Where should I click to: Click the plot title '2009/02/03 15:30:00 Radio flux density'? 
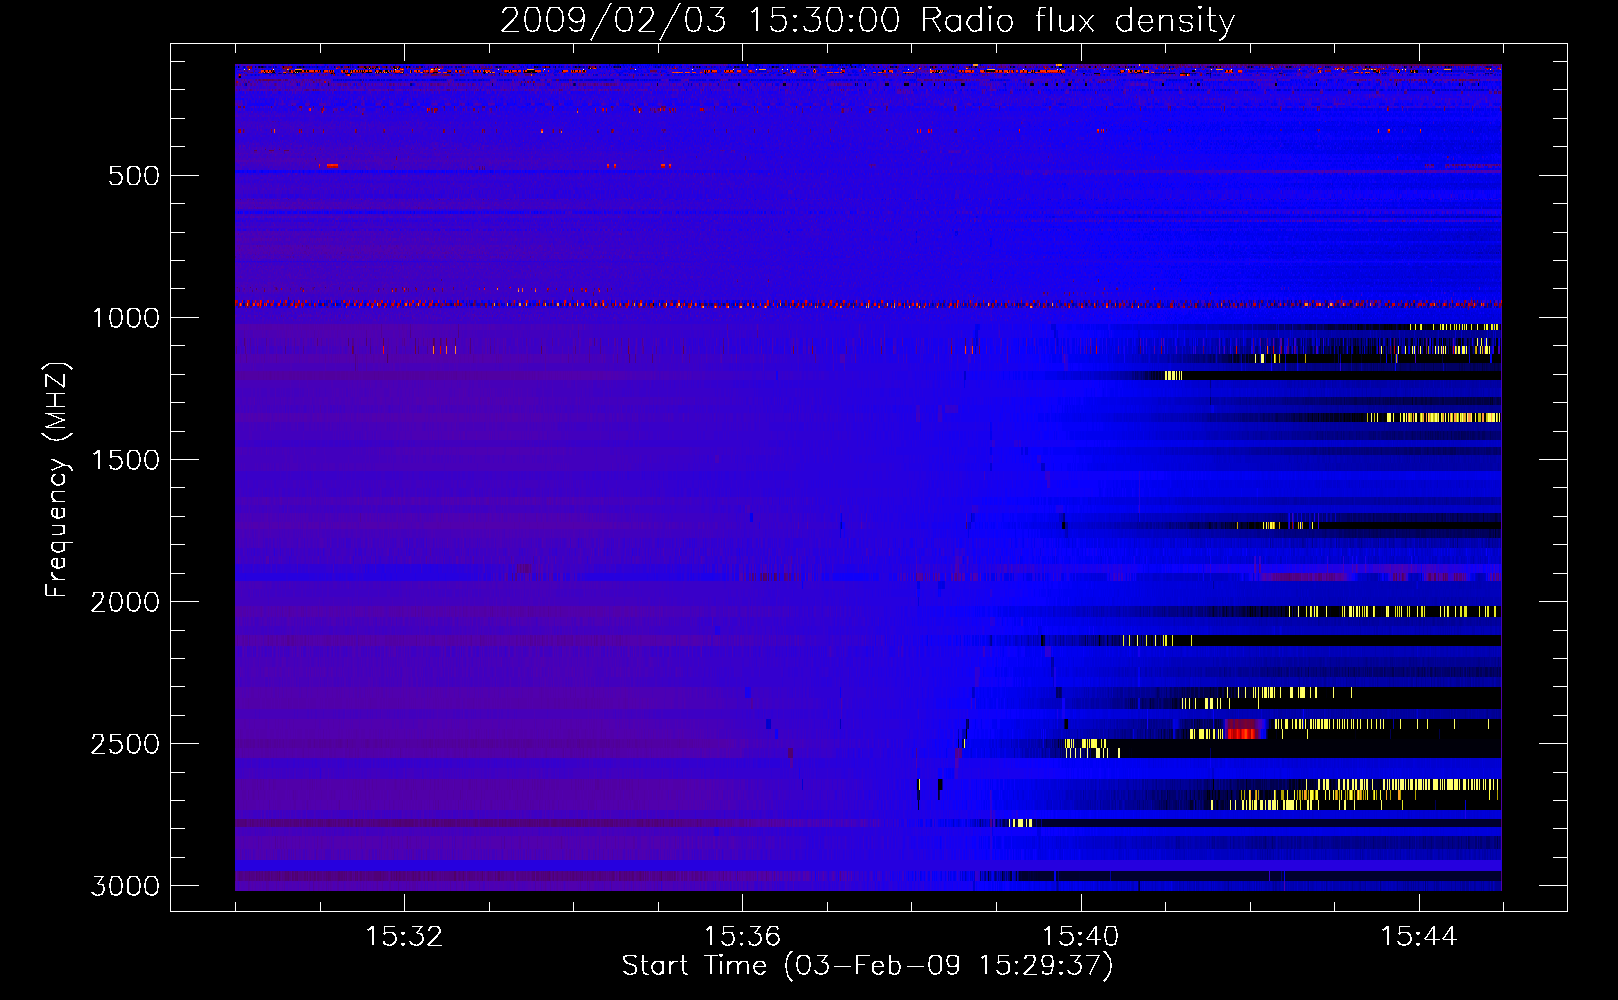867,21
